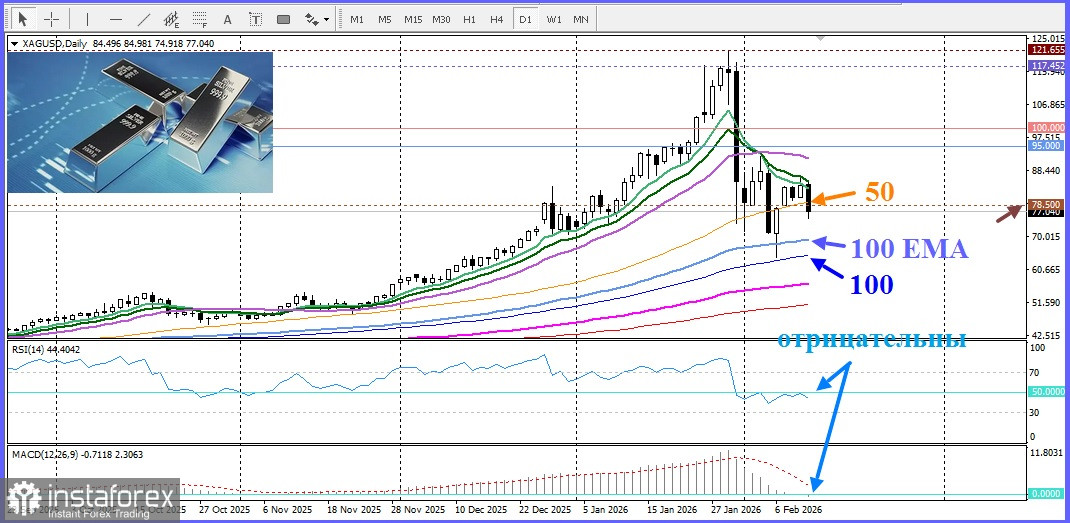This screenshot has width=1070, height=523.
Task: Click the 51.590 price scale value
Action: click(1047, 302)
